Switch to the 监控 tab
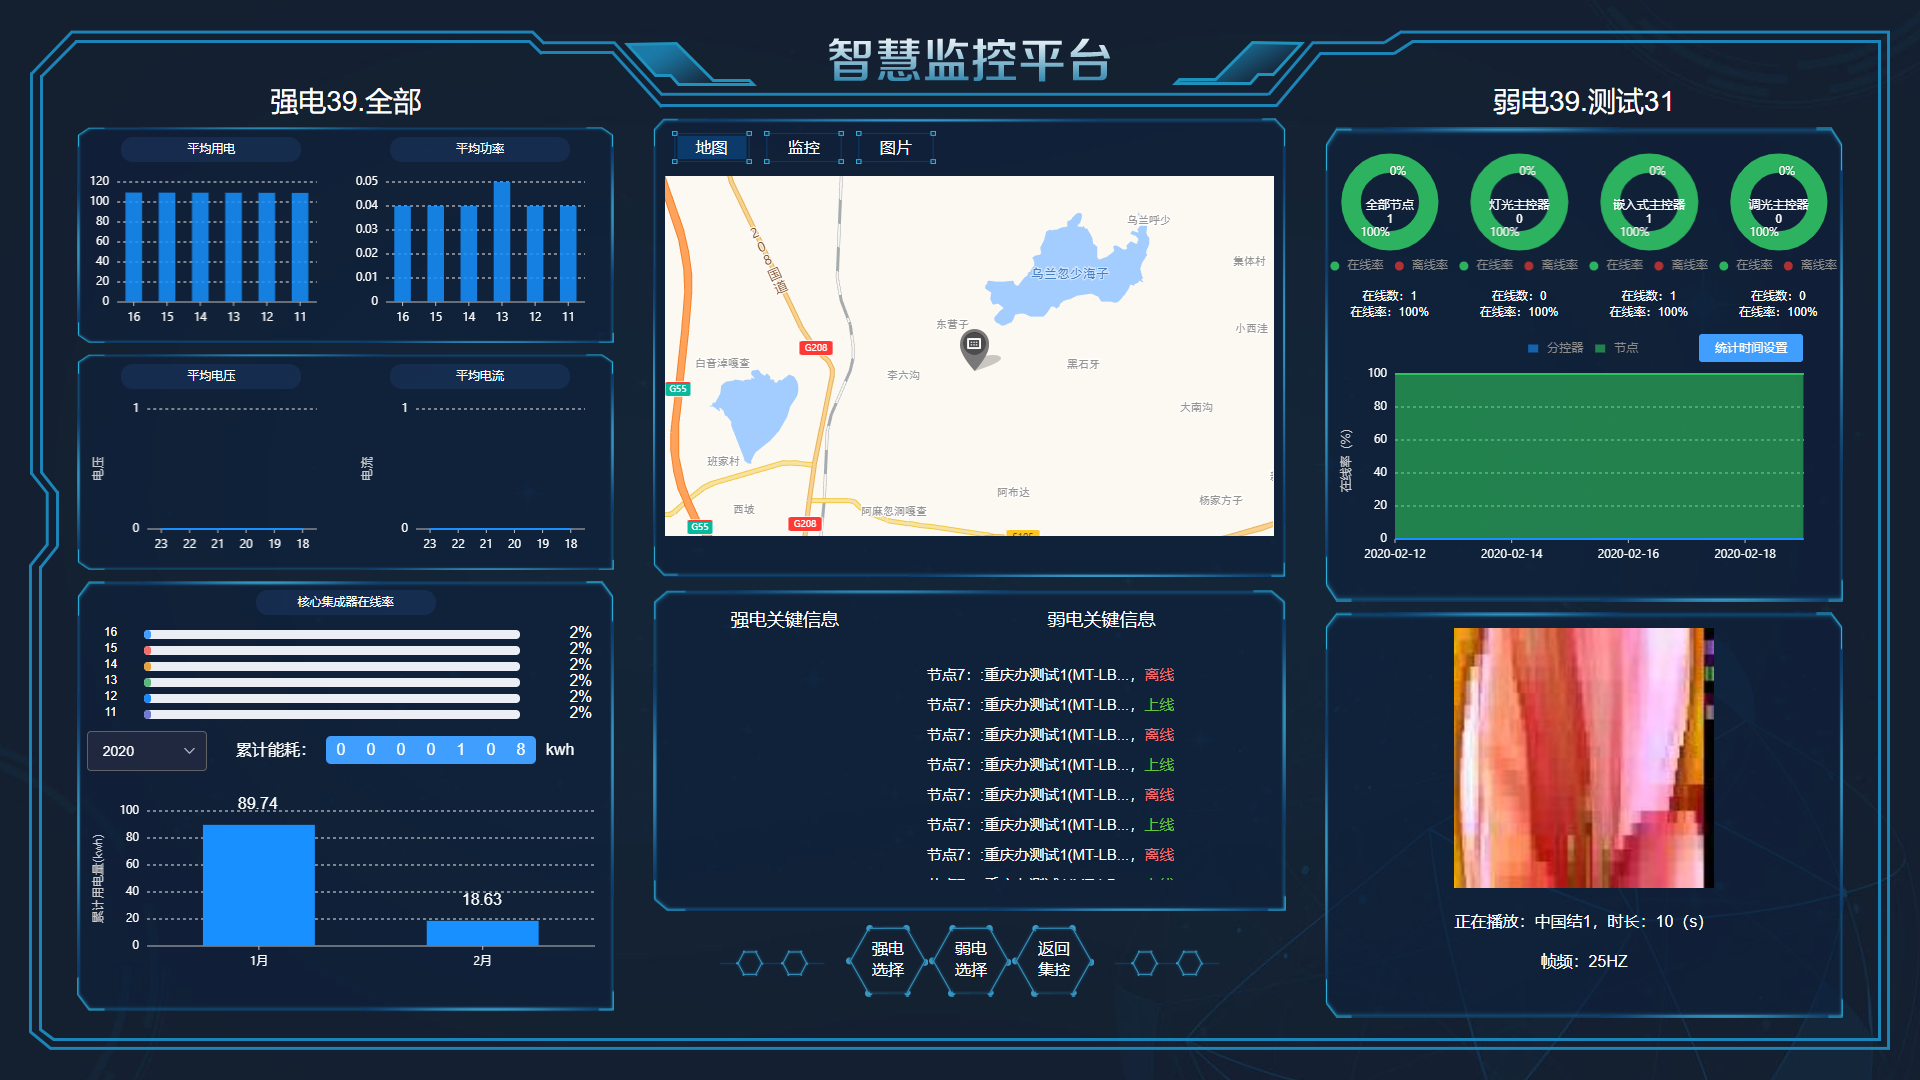 [804, 146]
